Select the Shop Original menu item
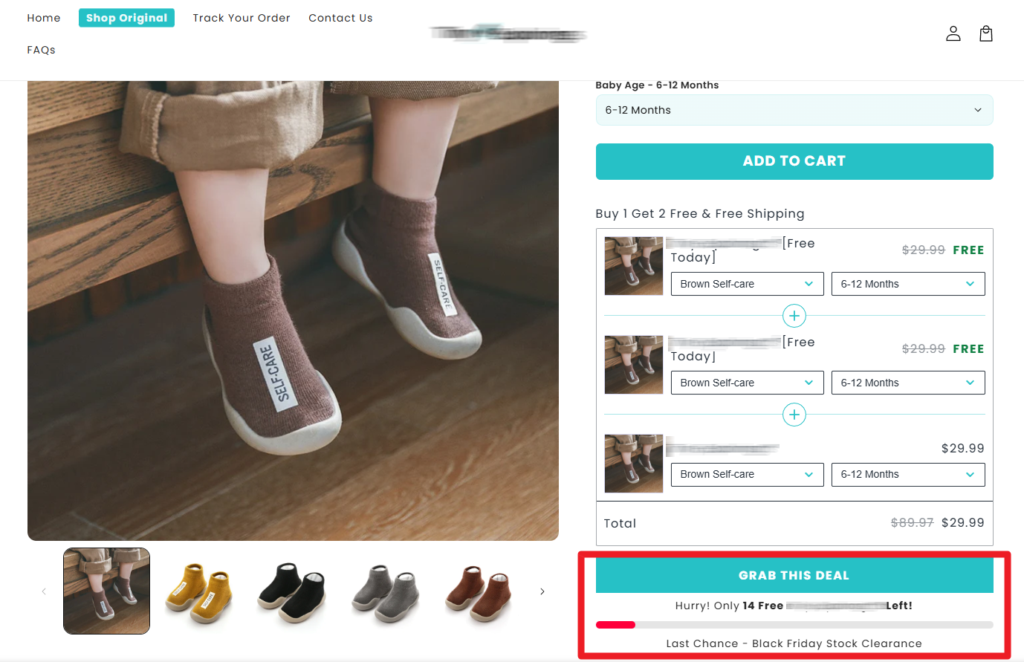 point(126,18)
